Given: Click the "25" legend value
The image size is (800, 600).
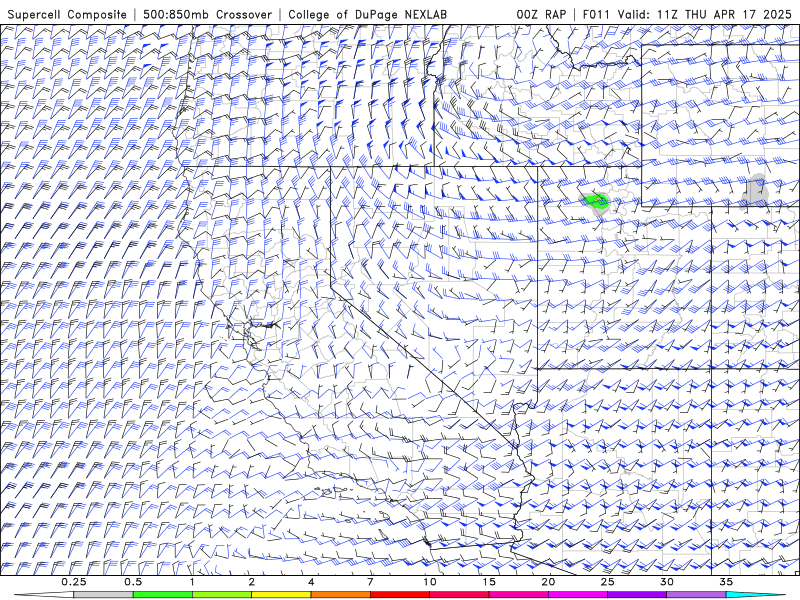Looking at the screenshot, I should 607,582.
